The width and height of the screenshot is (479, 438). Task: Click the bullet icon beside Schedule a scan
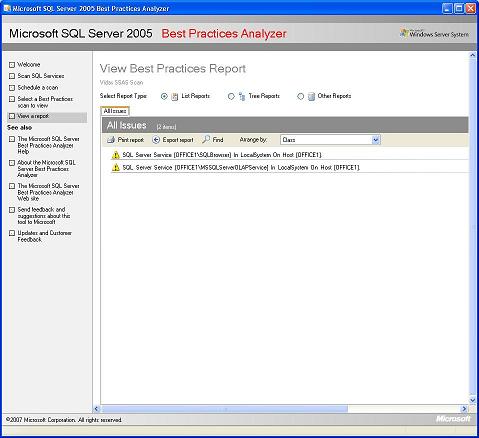(12, 88)
